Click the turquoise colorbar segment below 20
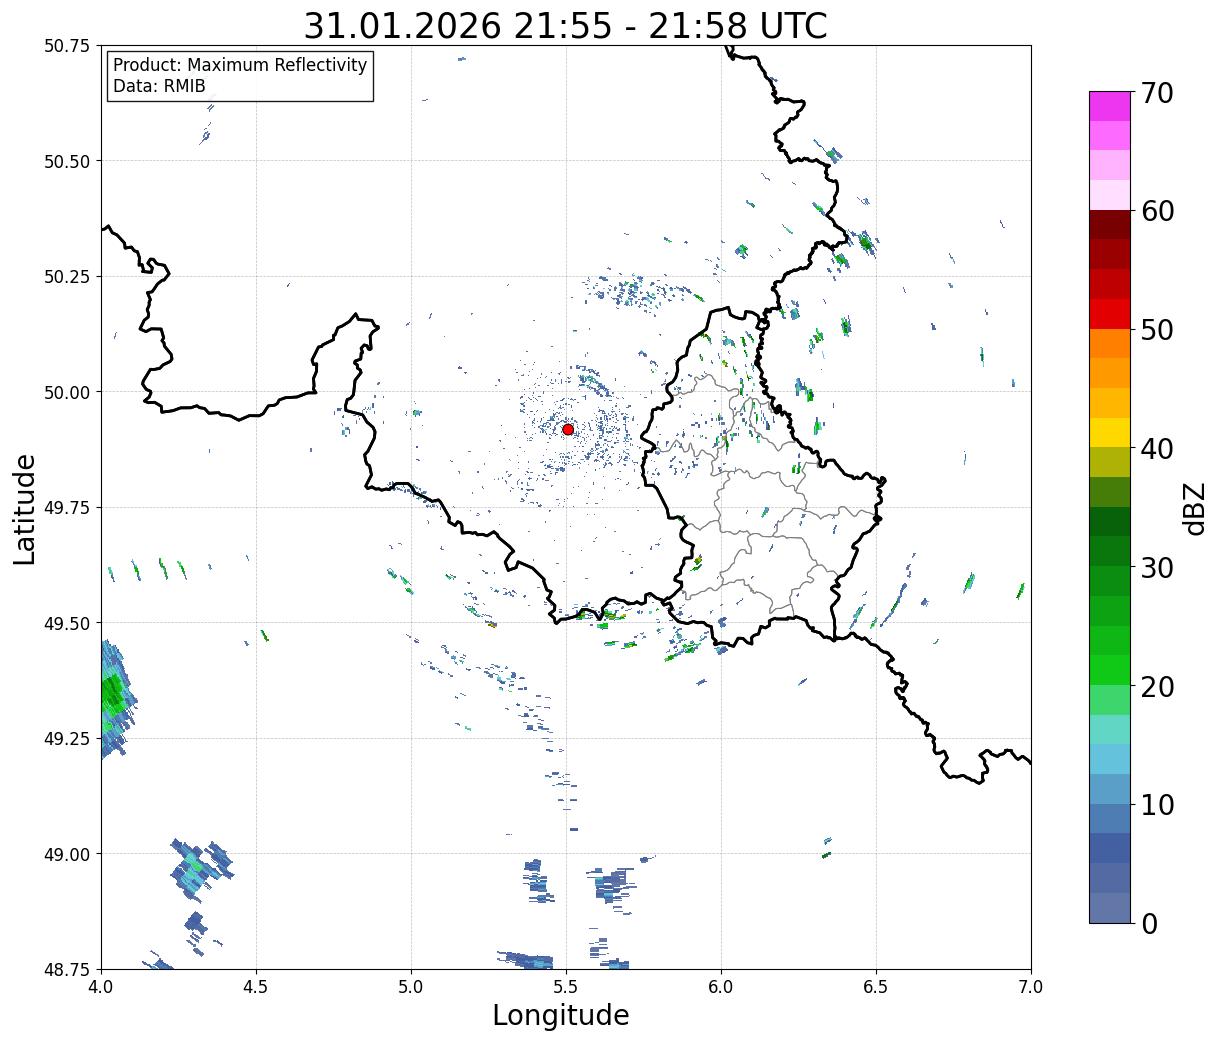Screen dimensions: 1219x1040 coord(1110,729)
